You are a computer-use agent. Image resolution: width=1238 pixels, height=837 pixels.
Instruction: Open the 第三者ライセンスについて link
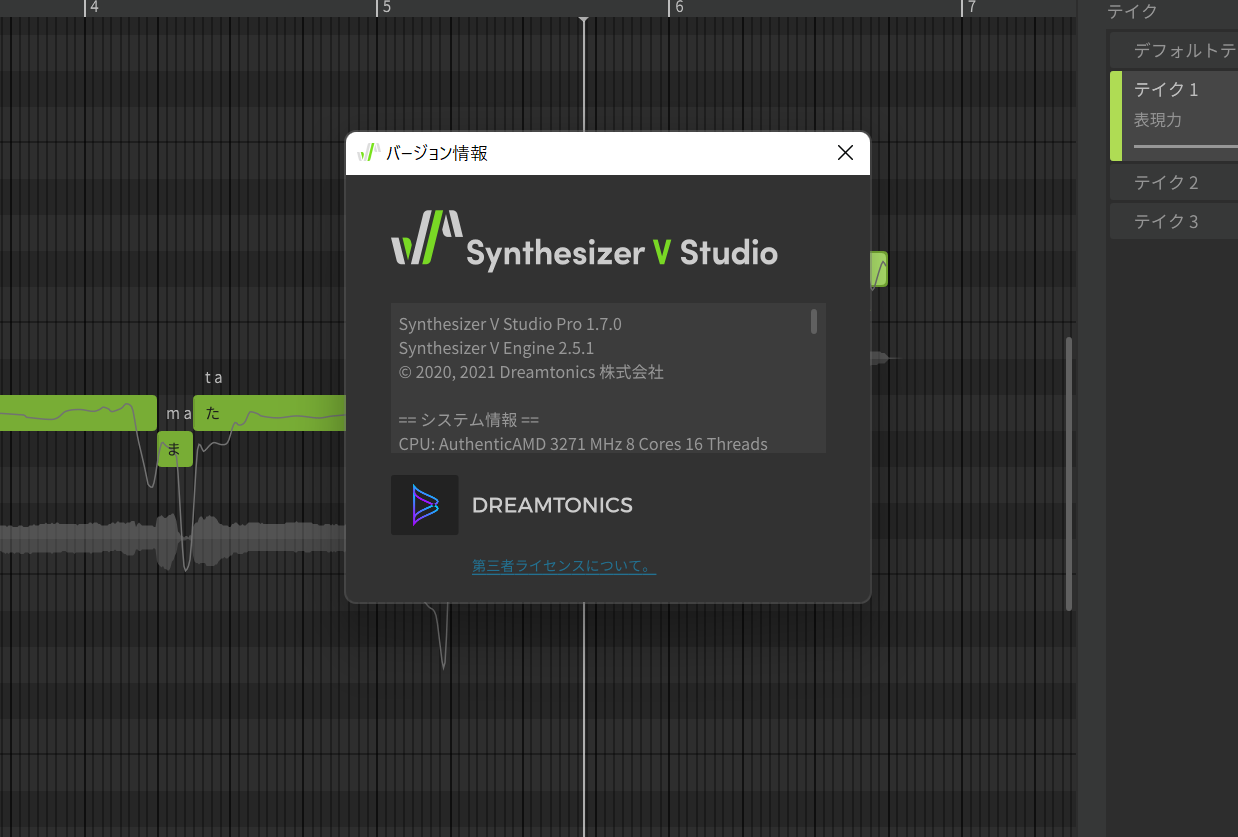coord(564,566)
